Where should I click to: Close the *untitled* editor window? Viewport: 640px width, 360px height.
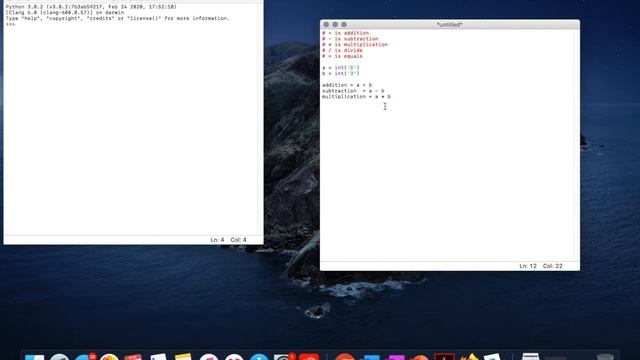point(326,25)
